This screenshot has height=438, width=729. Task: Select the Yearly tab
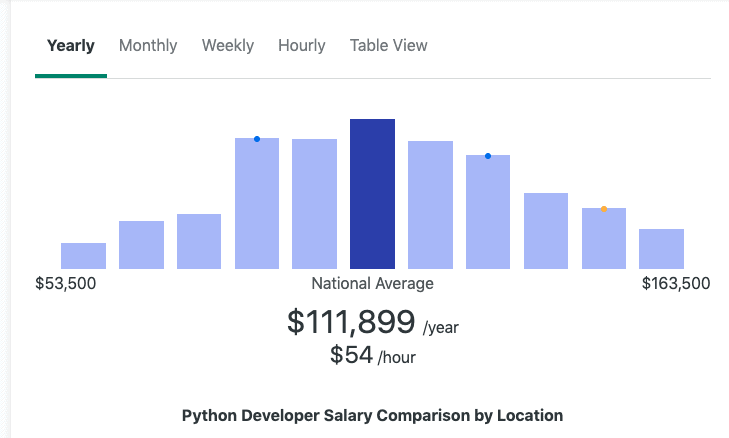point(71,46)
